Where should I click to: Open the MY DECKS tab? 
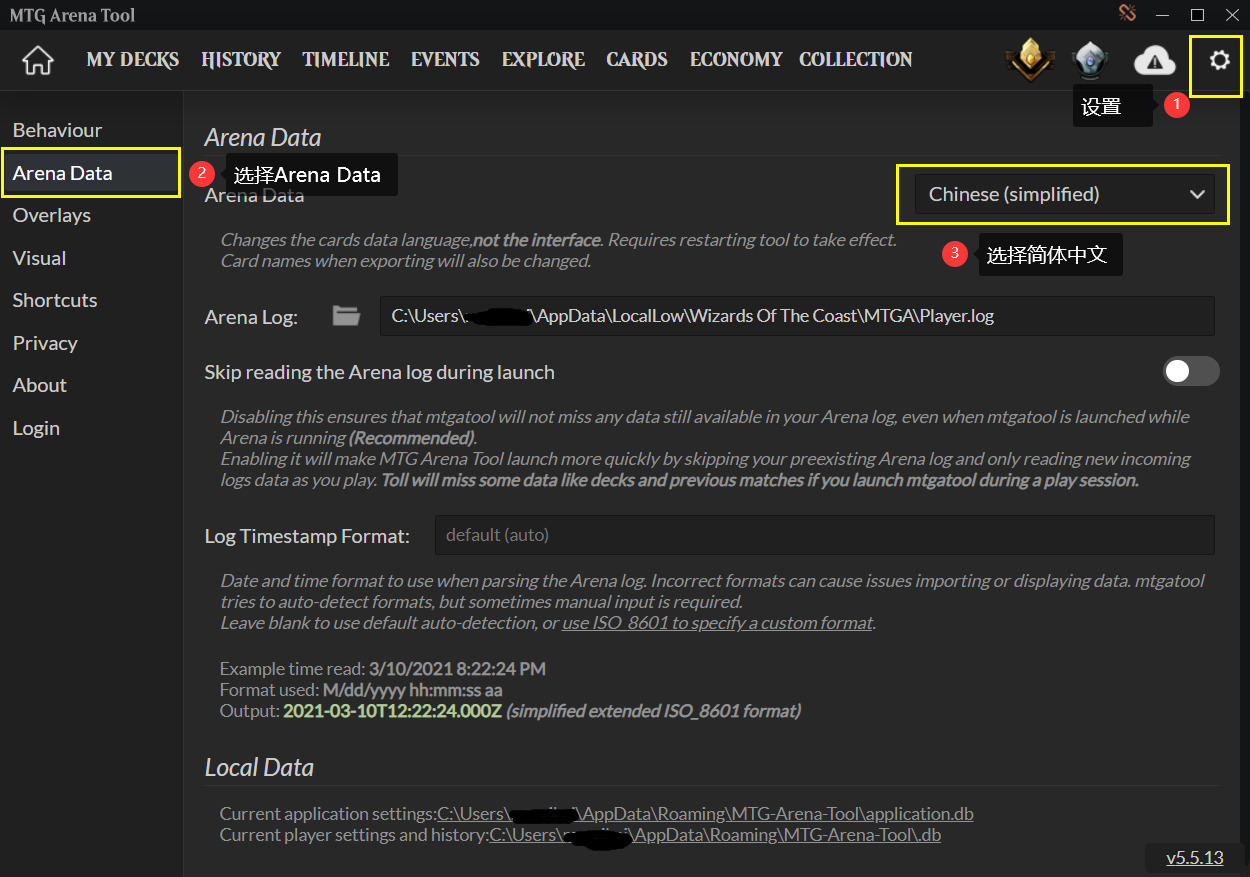pos(132,60)
